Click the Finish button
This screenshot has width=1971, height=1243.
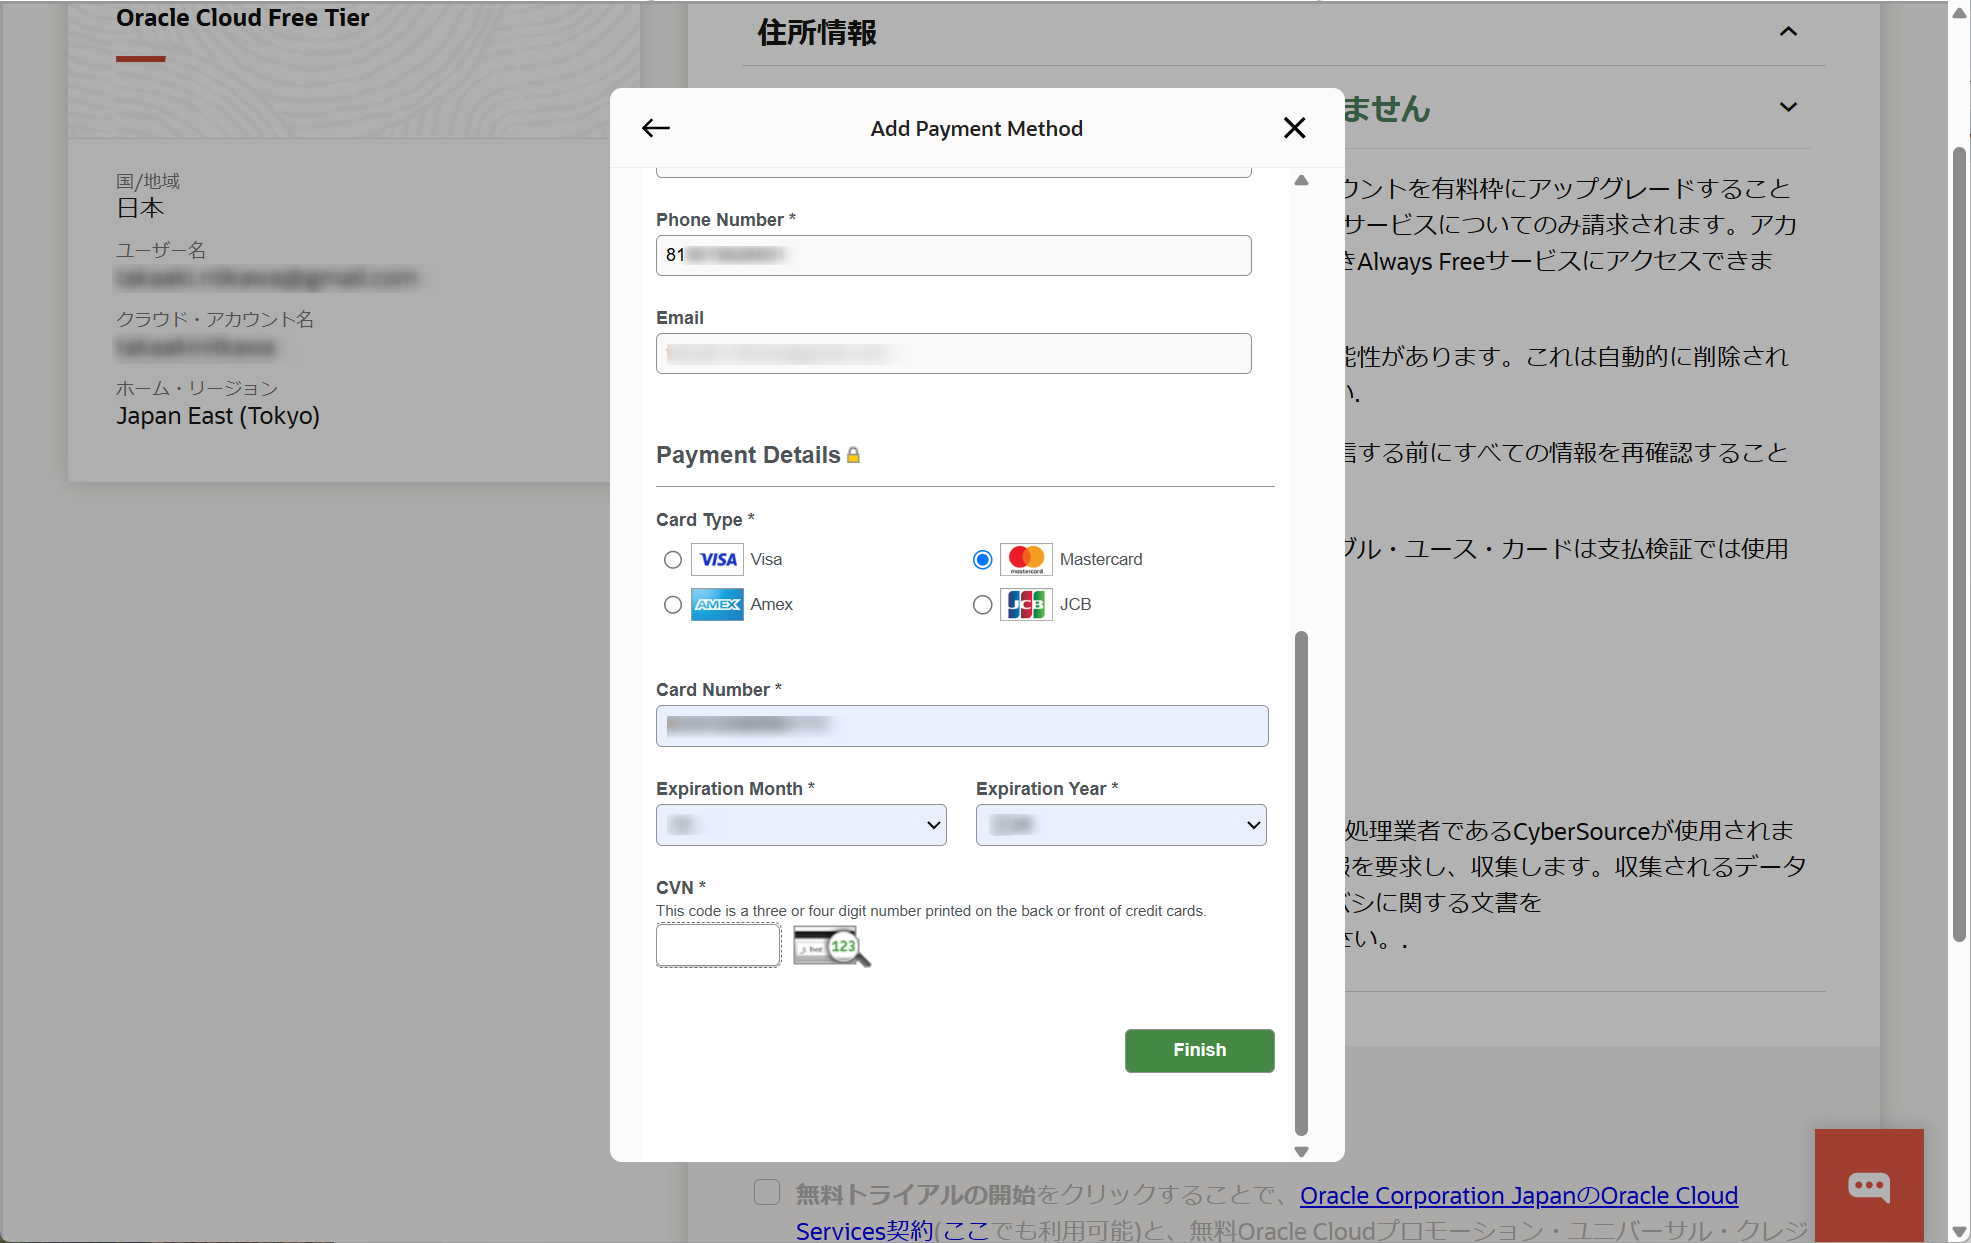pyautogui.click(x=1199, y=1050)
